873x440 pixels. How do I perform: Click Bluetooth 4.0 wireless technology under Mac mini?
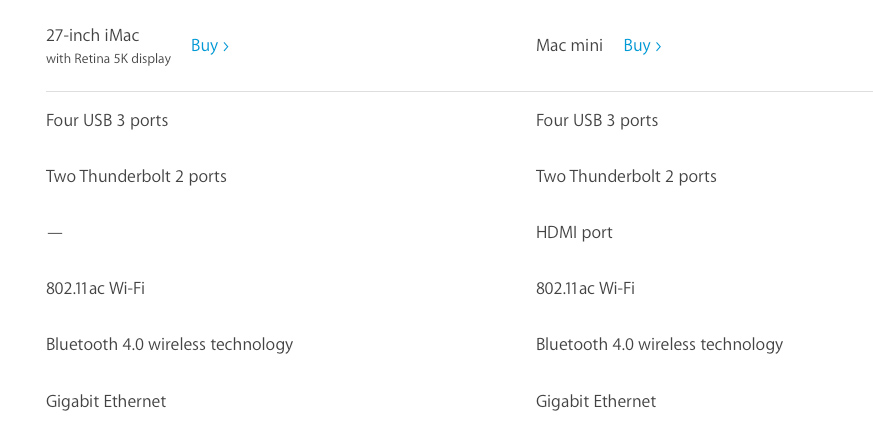point(659,345)
